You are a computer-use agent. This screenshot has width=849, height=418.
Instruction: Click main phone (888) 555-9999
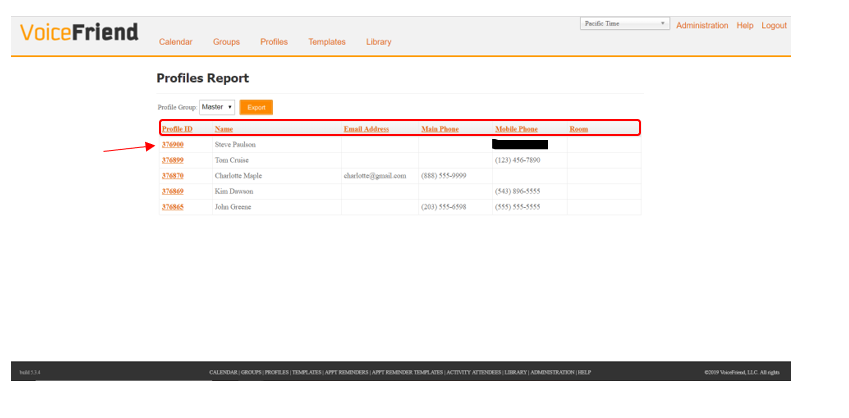coord(444,176)
